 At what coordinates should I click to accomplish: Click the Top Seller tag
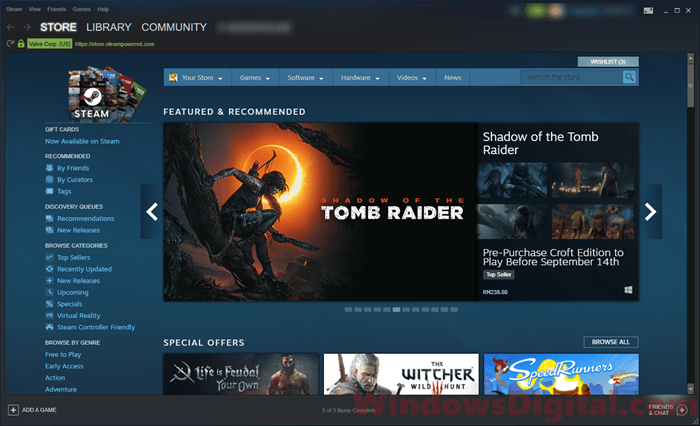499,275
